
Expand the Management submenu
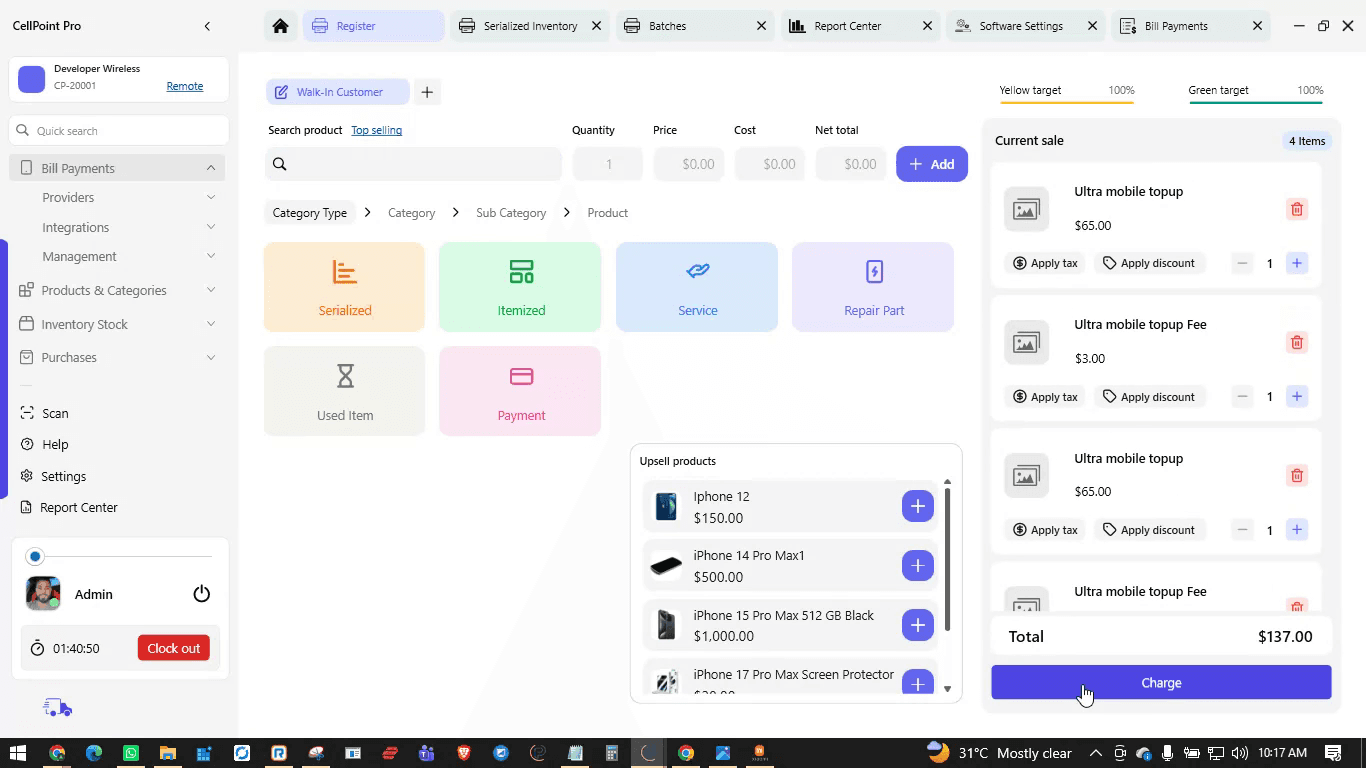pyautogui.click(x=211, y=256)
